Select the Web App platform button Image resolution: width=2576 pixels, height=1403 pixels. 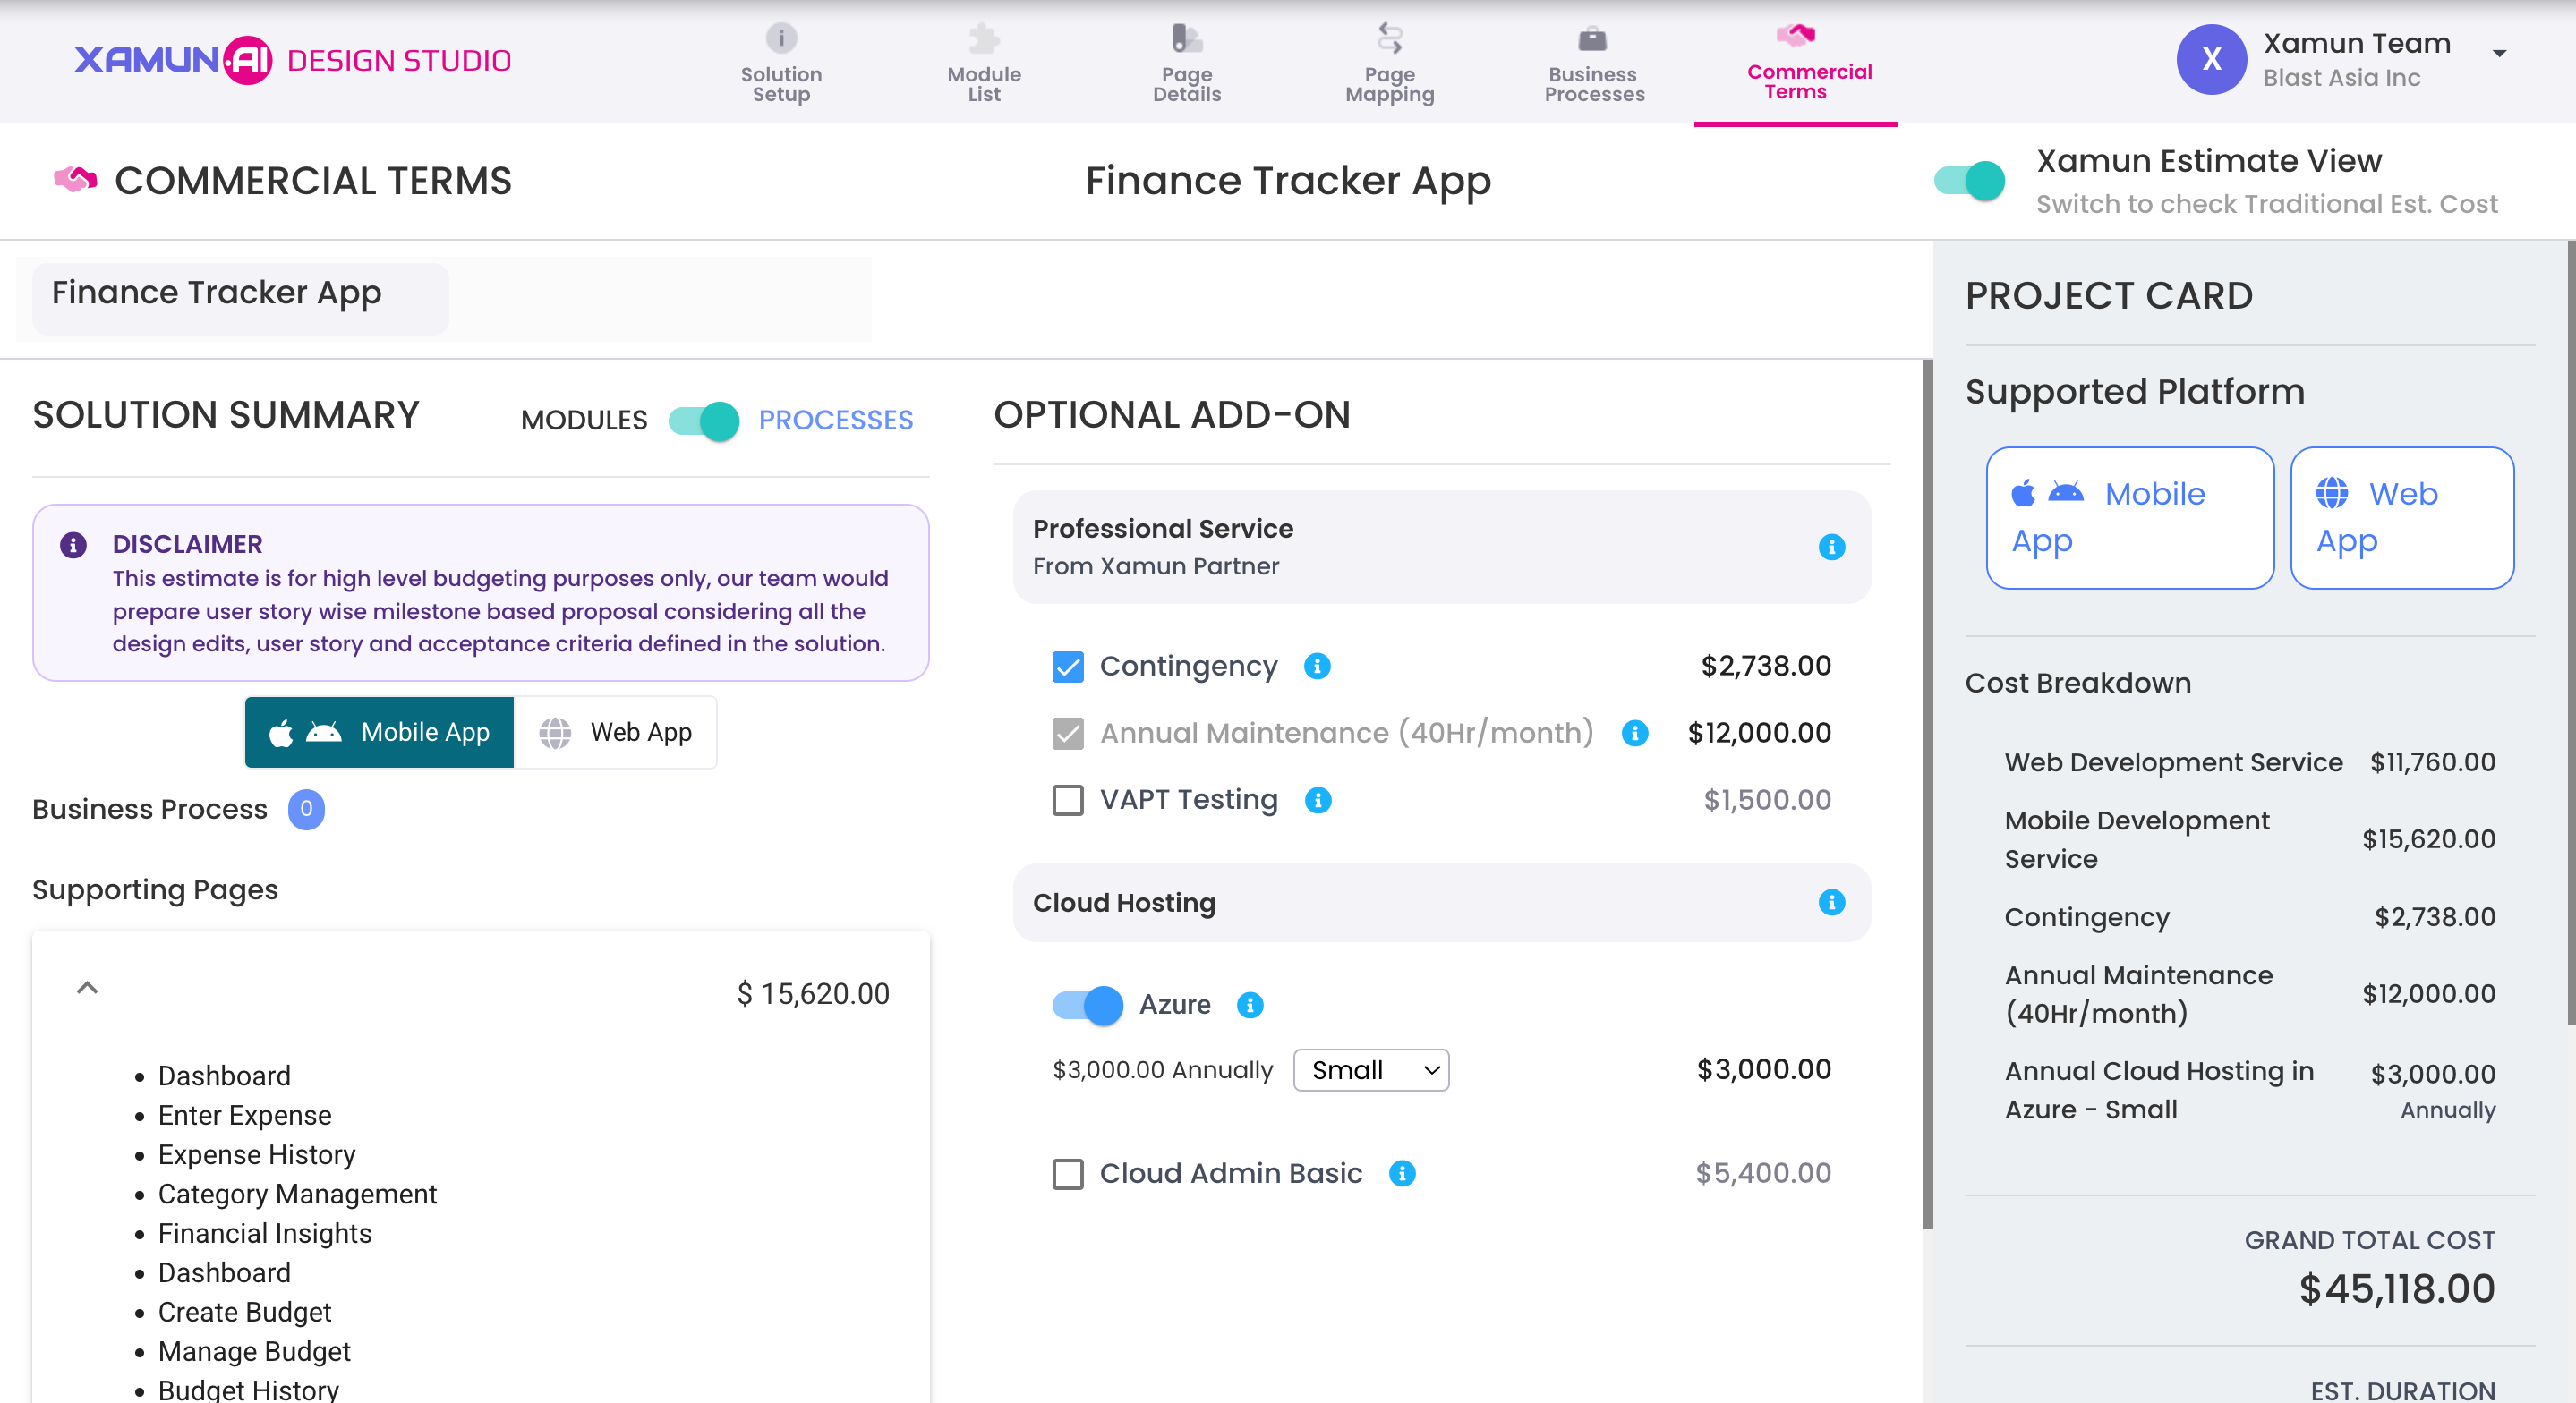616,733
